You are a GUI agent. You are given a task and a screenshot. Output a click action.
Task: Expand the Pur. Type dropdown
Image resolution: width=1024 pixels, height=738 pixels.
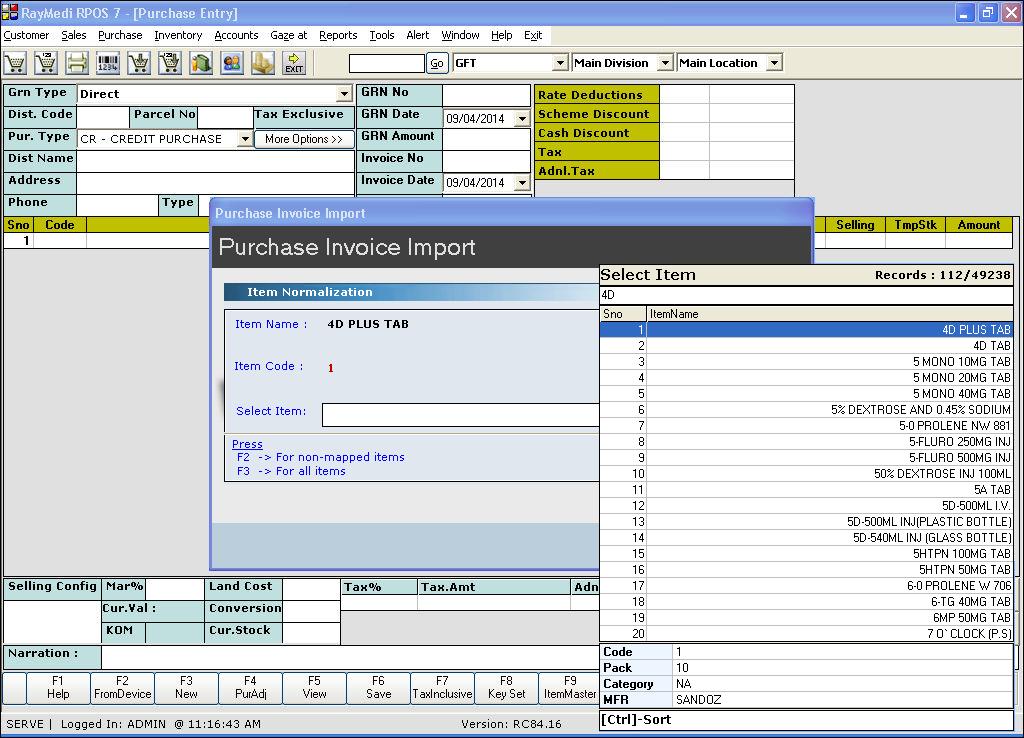(245, 139)
